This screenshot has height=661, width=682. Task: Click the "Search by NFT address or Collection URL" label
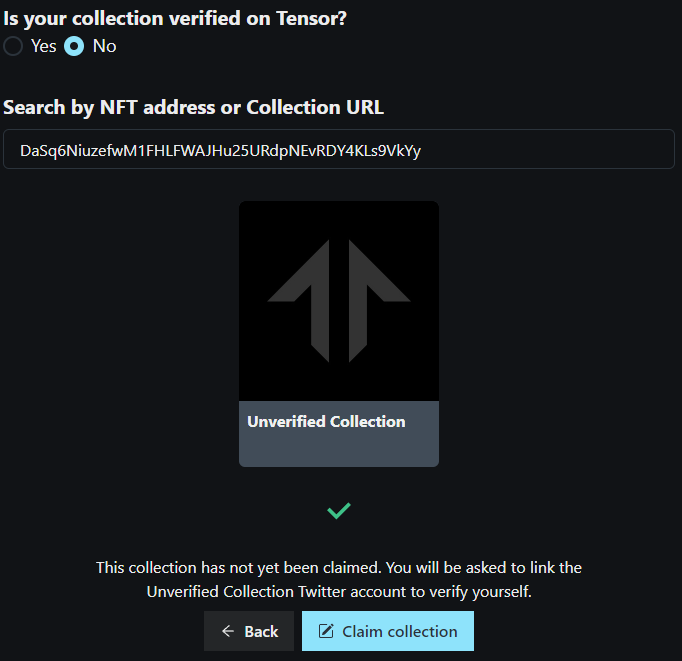(194, 107)
